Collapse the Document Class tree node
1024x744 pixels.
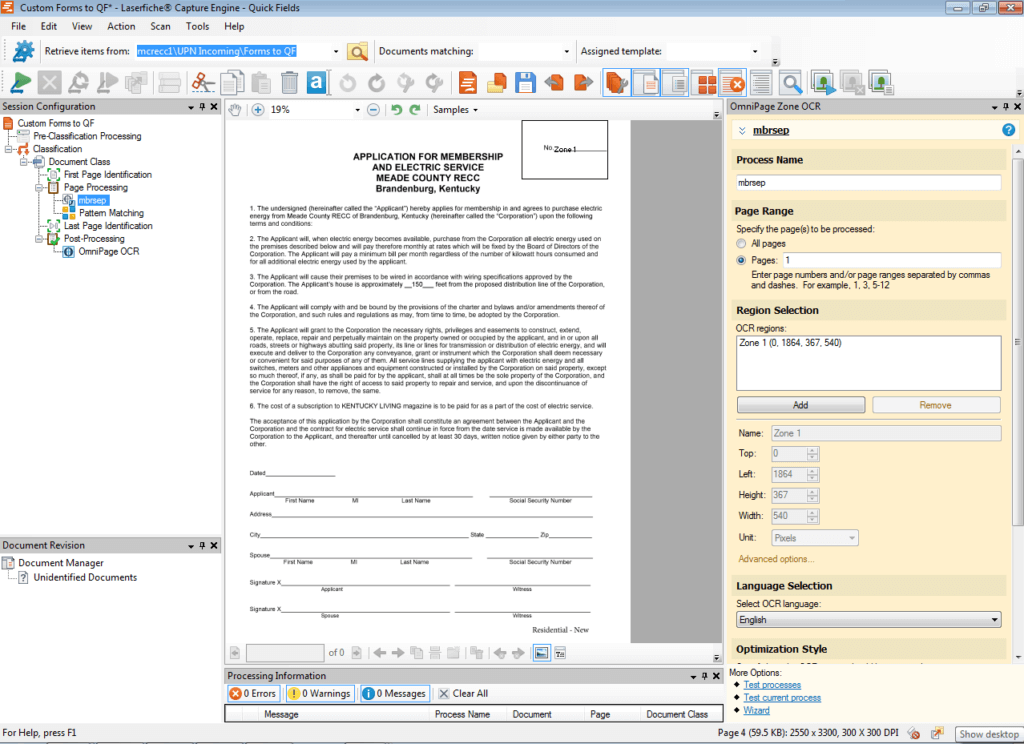click(x=23, y=161)
